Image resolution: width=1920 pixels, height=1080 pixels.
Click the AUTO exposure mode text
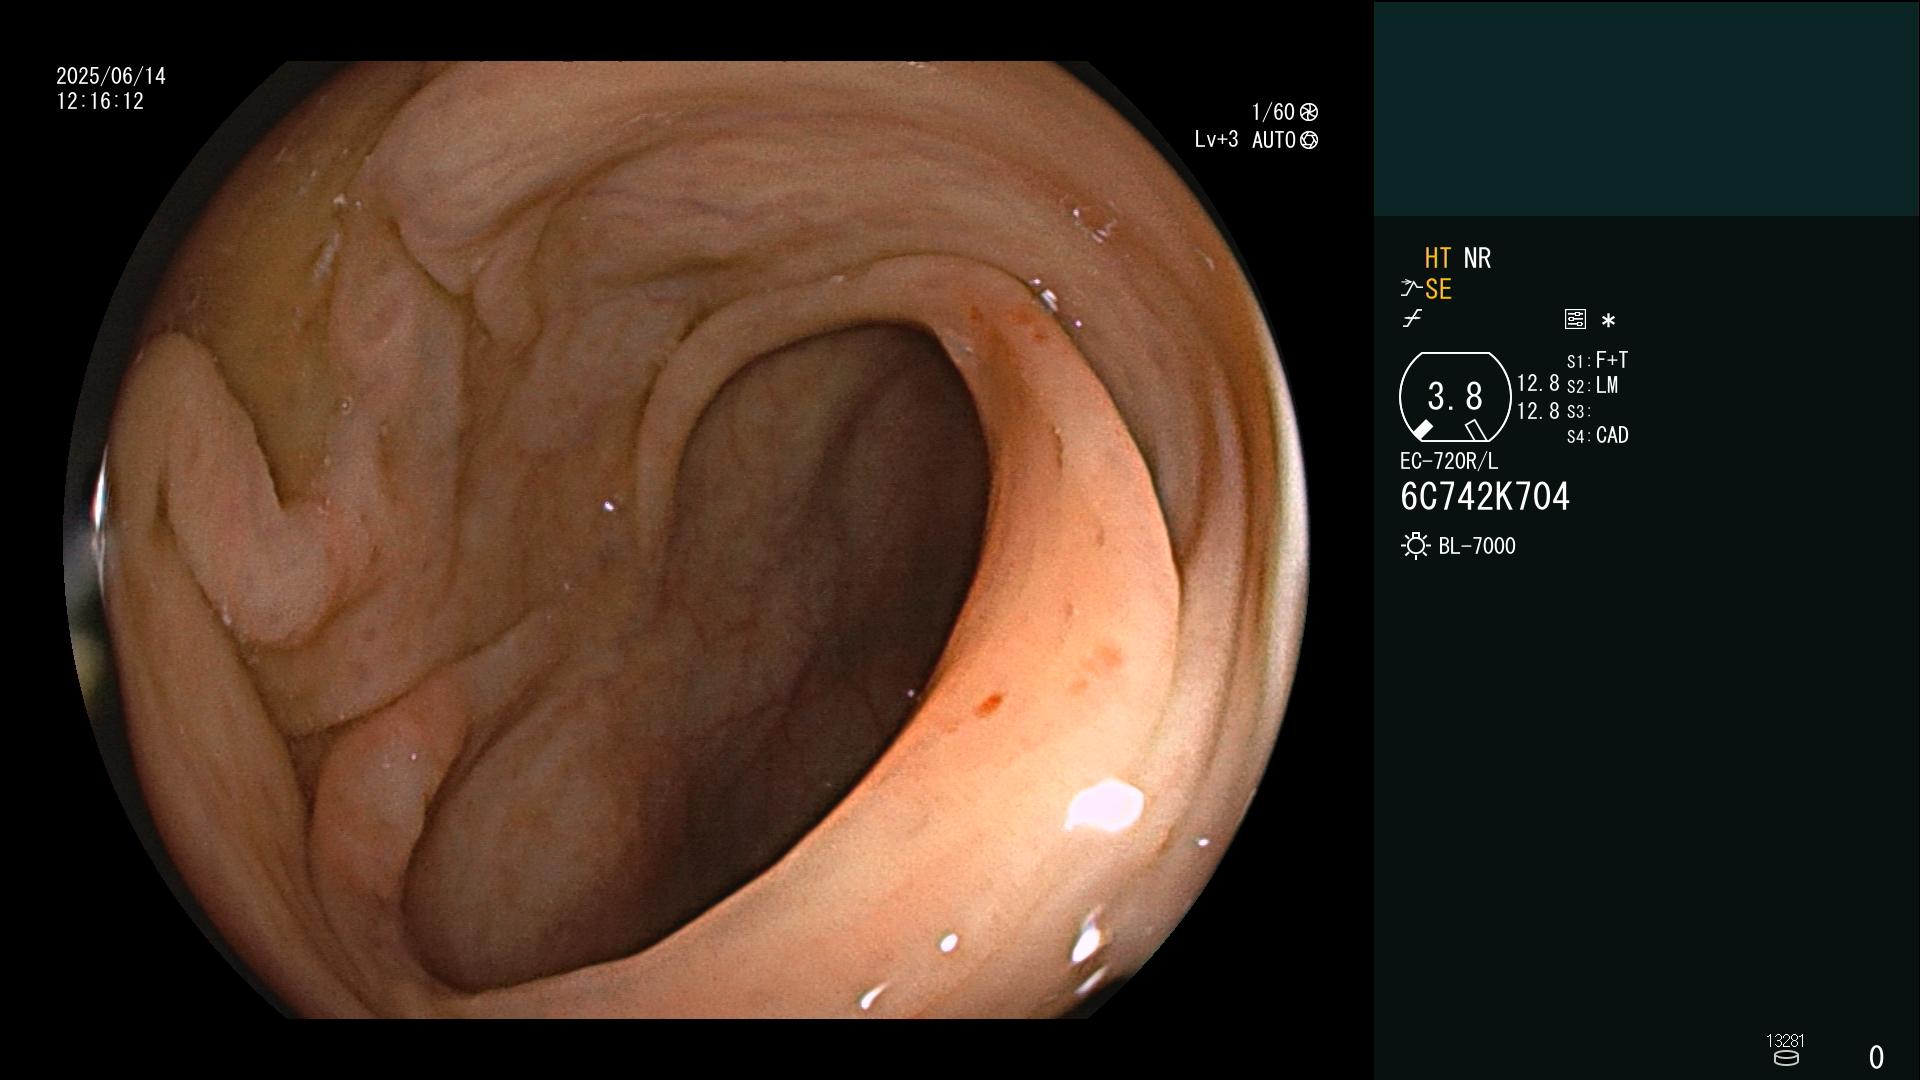tap(1273, 141)
